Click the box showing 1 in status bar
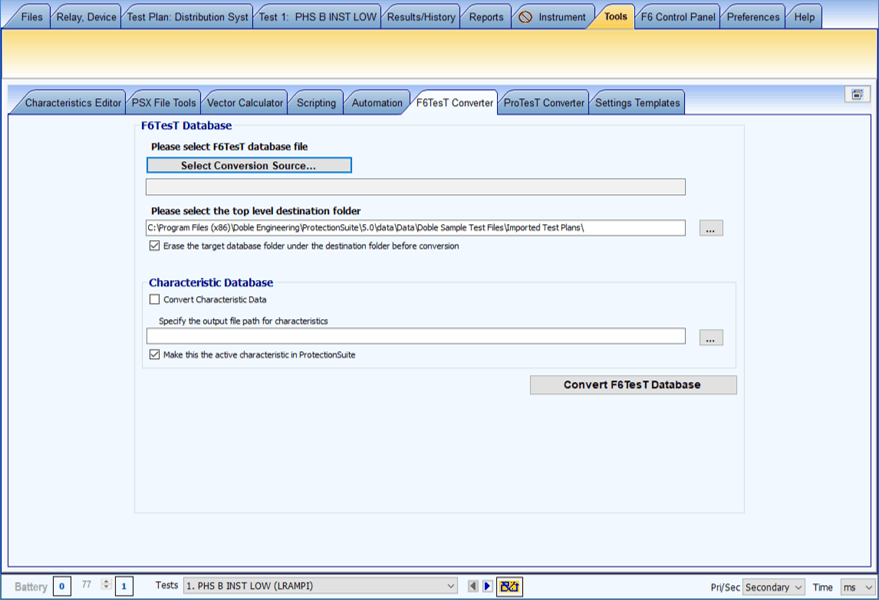Viewport: 879px width, 600px height. [x=124, y=587]
